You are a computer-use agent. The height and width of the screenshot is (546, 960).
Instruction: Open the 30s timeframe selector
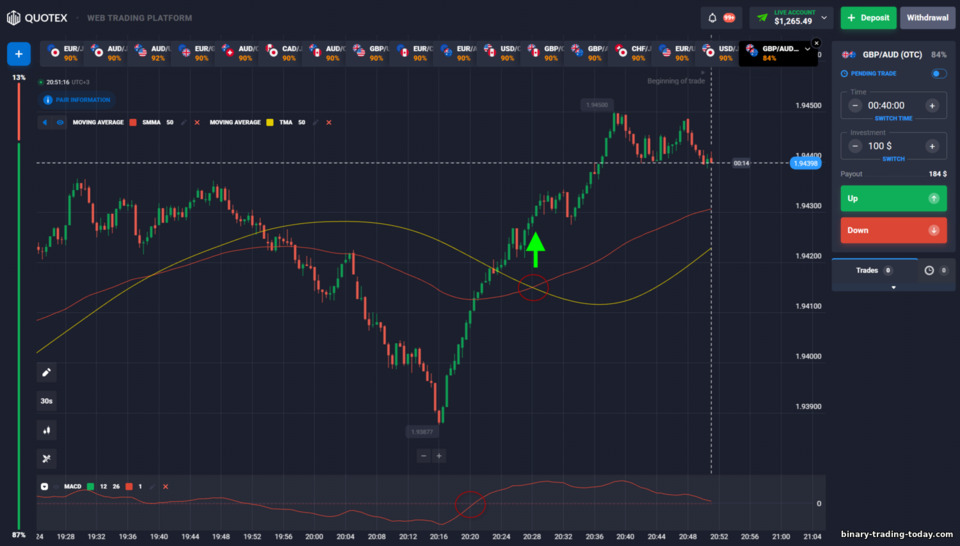pos(47,401)
